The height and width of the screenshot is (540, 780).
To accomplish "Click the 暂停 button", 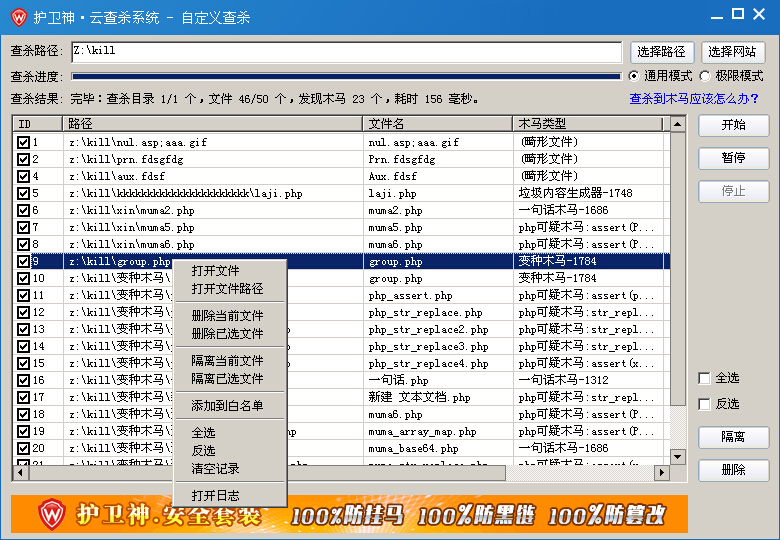I will (x=734, y=158).
